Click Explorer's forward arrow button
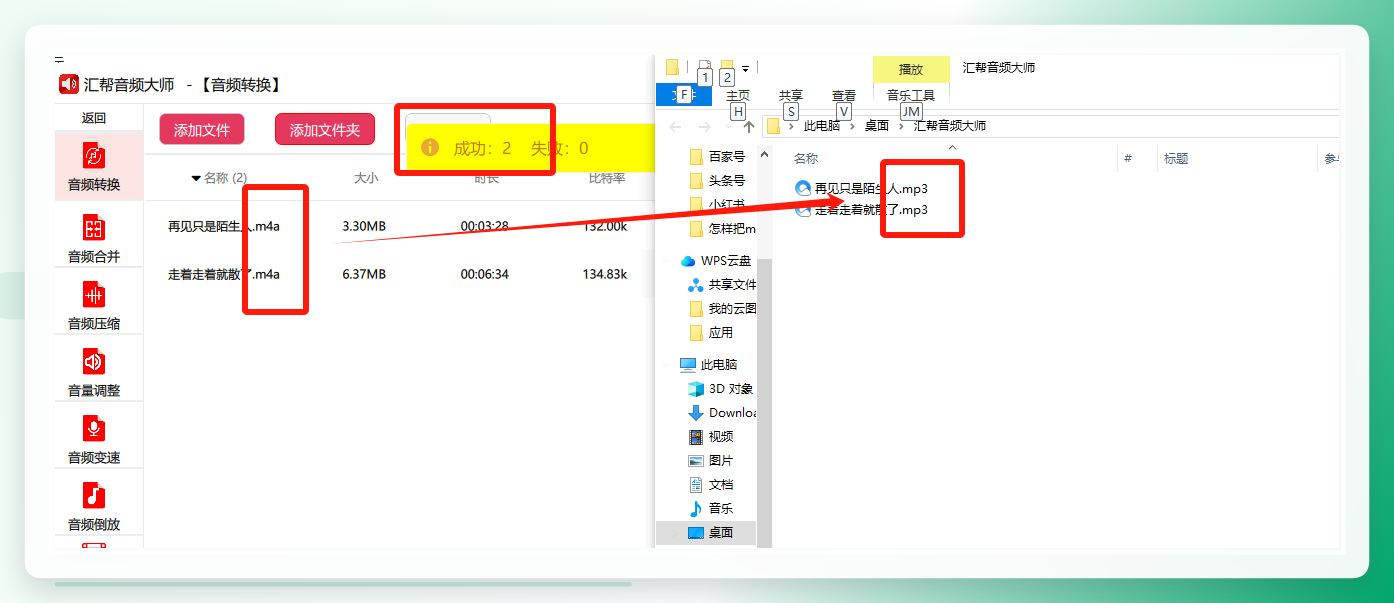Viewport: 1394px width, 603px height. coord(703,127)
